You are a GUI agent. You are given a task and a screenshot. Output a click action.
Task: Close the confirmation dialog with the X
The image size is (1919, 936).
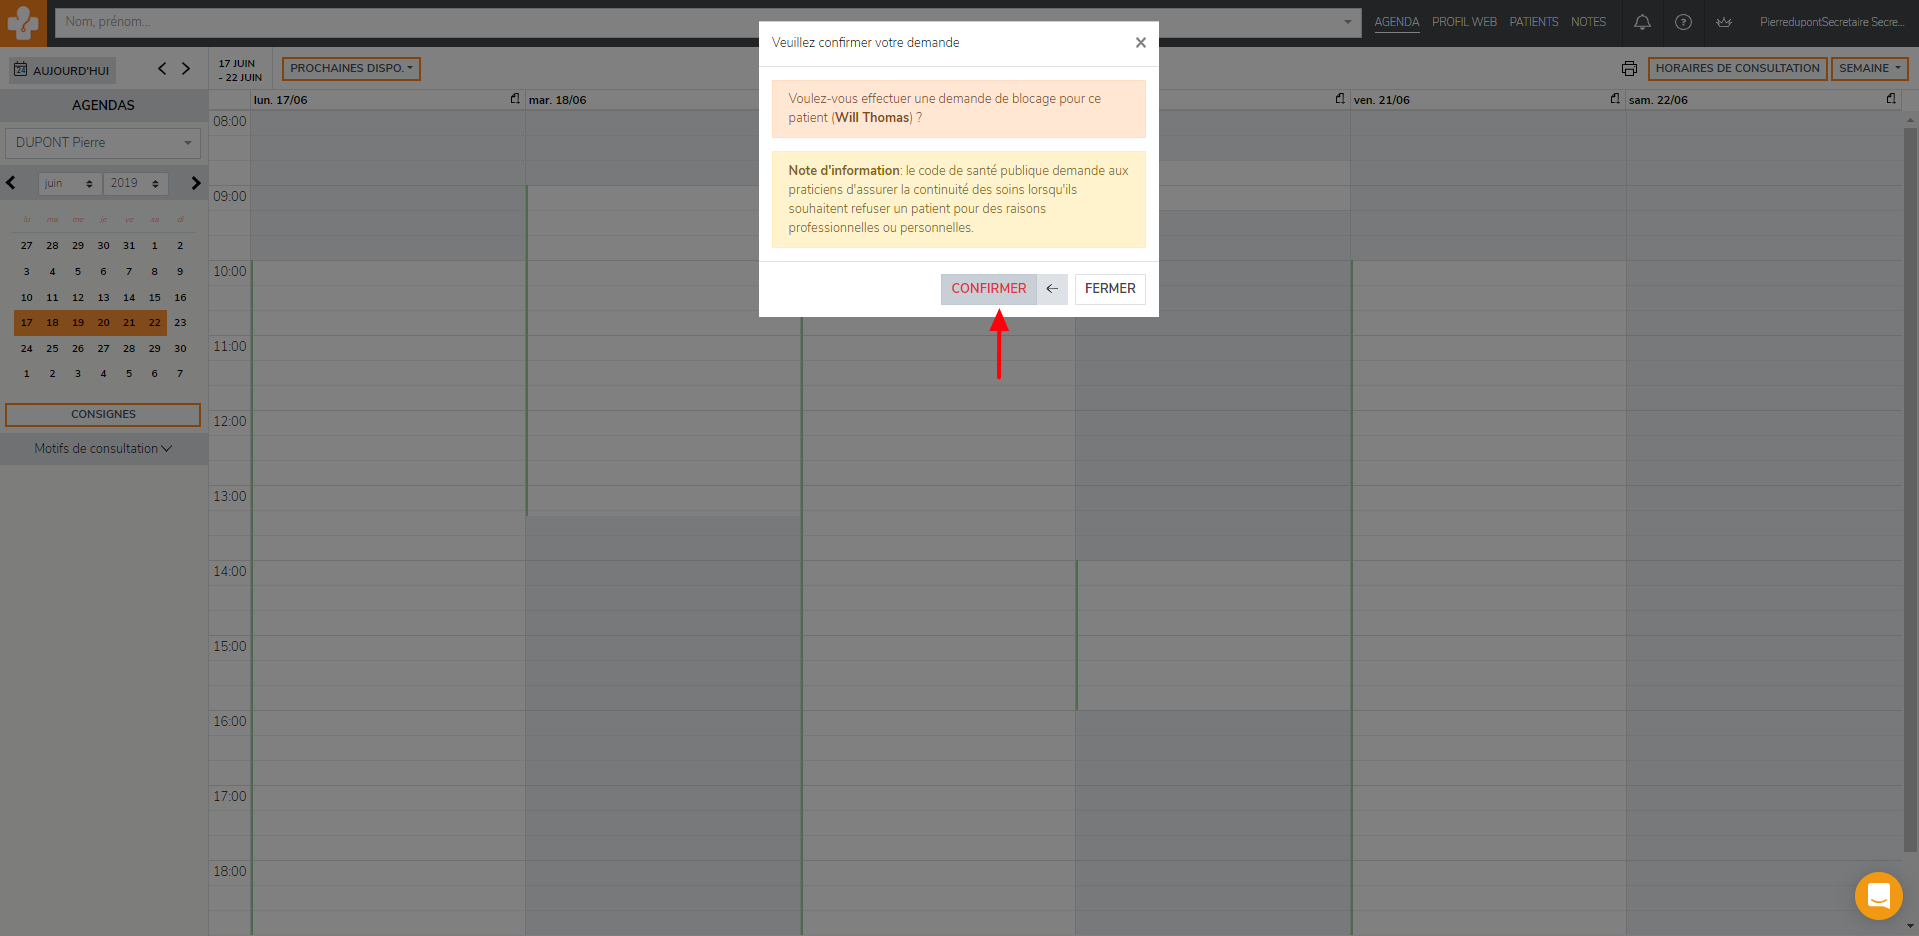[x=1140, y=43]
